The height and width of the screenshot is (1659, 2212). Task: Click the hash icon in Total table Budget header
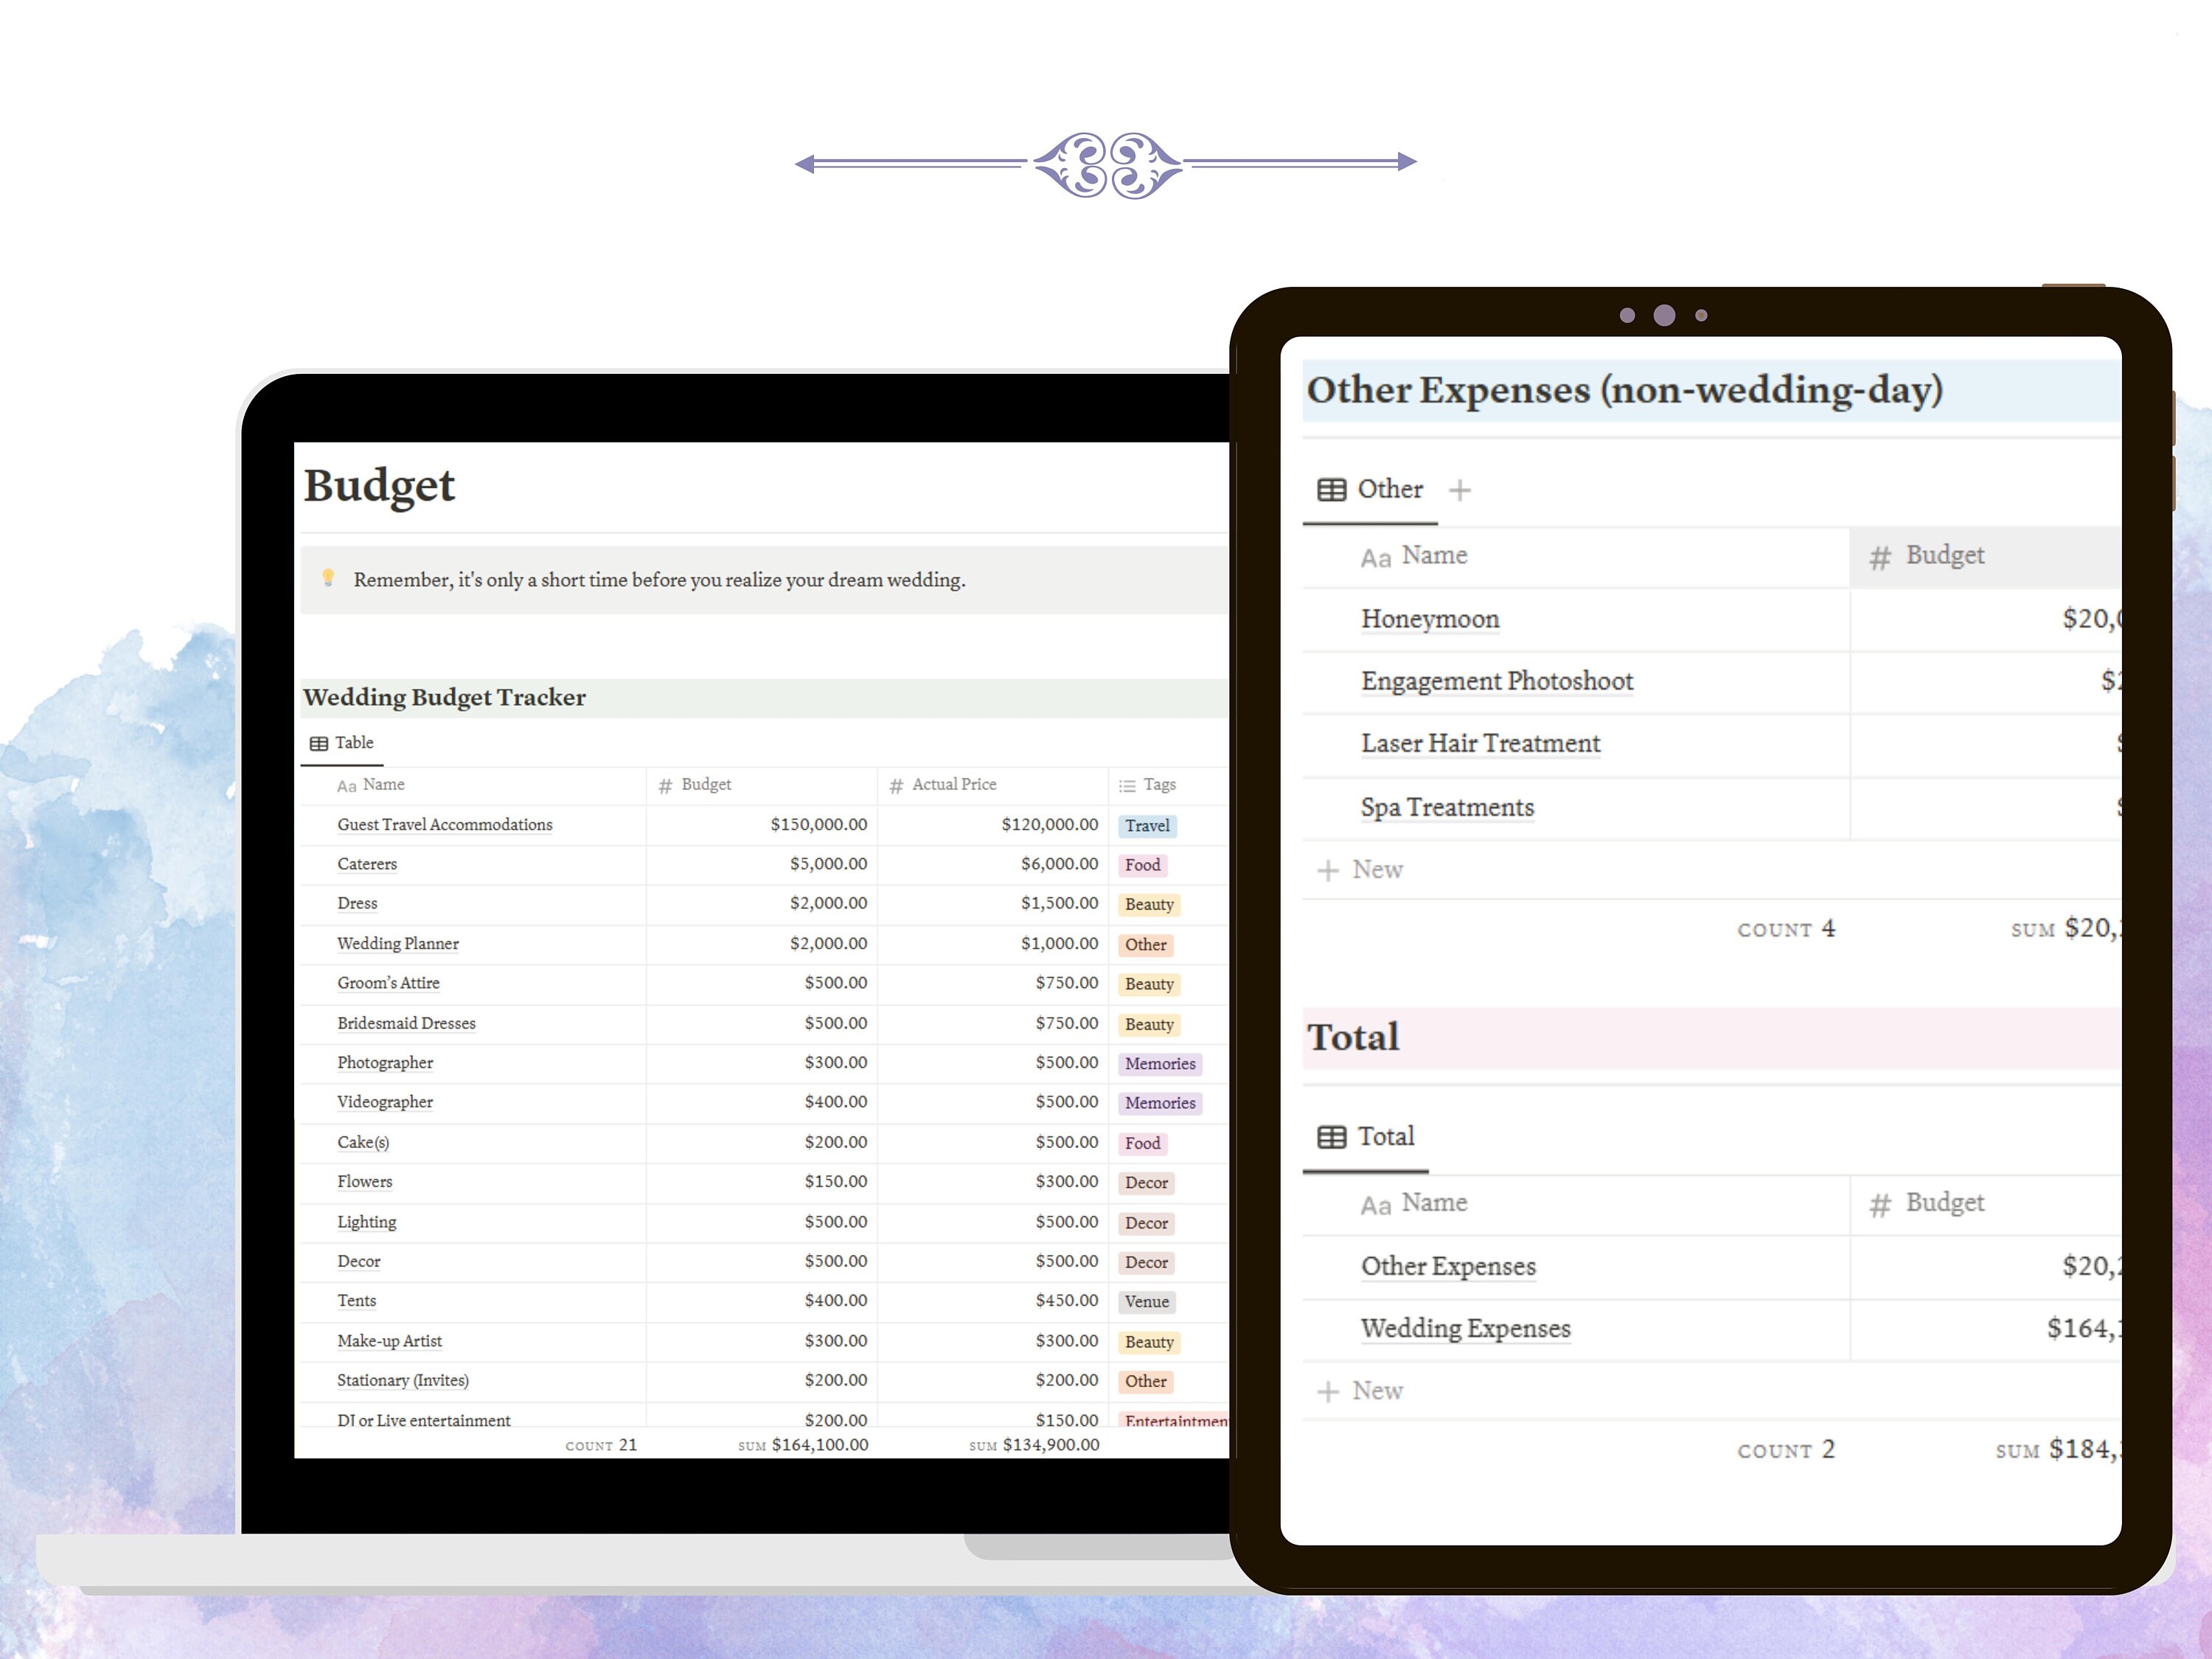[x=1880, y=1205]
